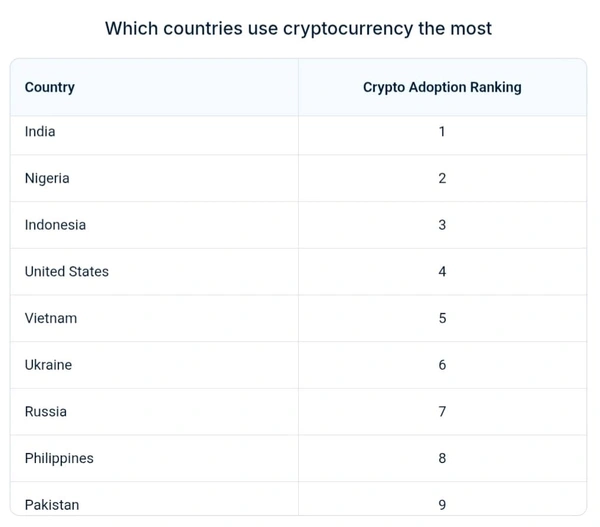
Task: Click ranking number 2 for Nigeria
Action: [442, 178]
